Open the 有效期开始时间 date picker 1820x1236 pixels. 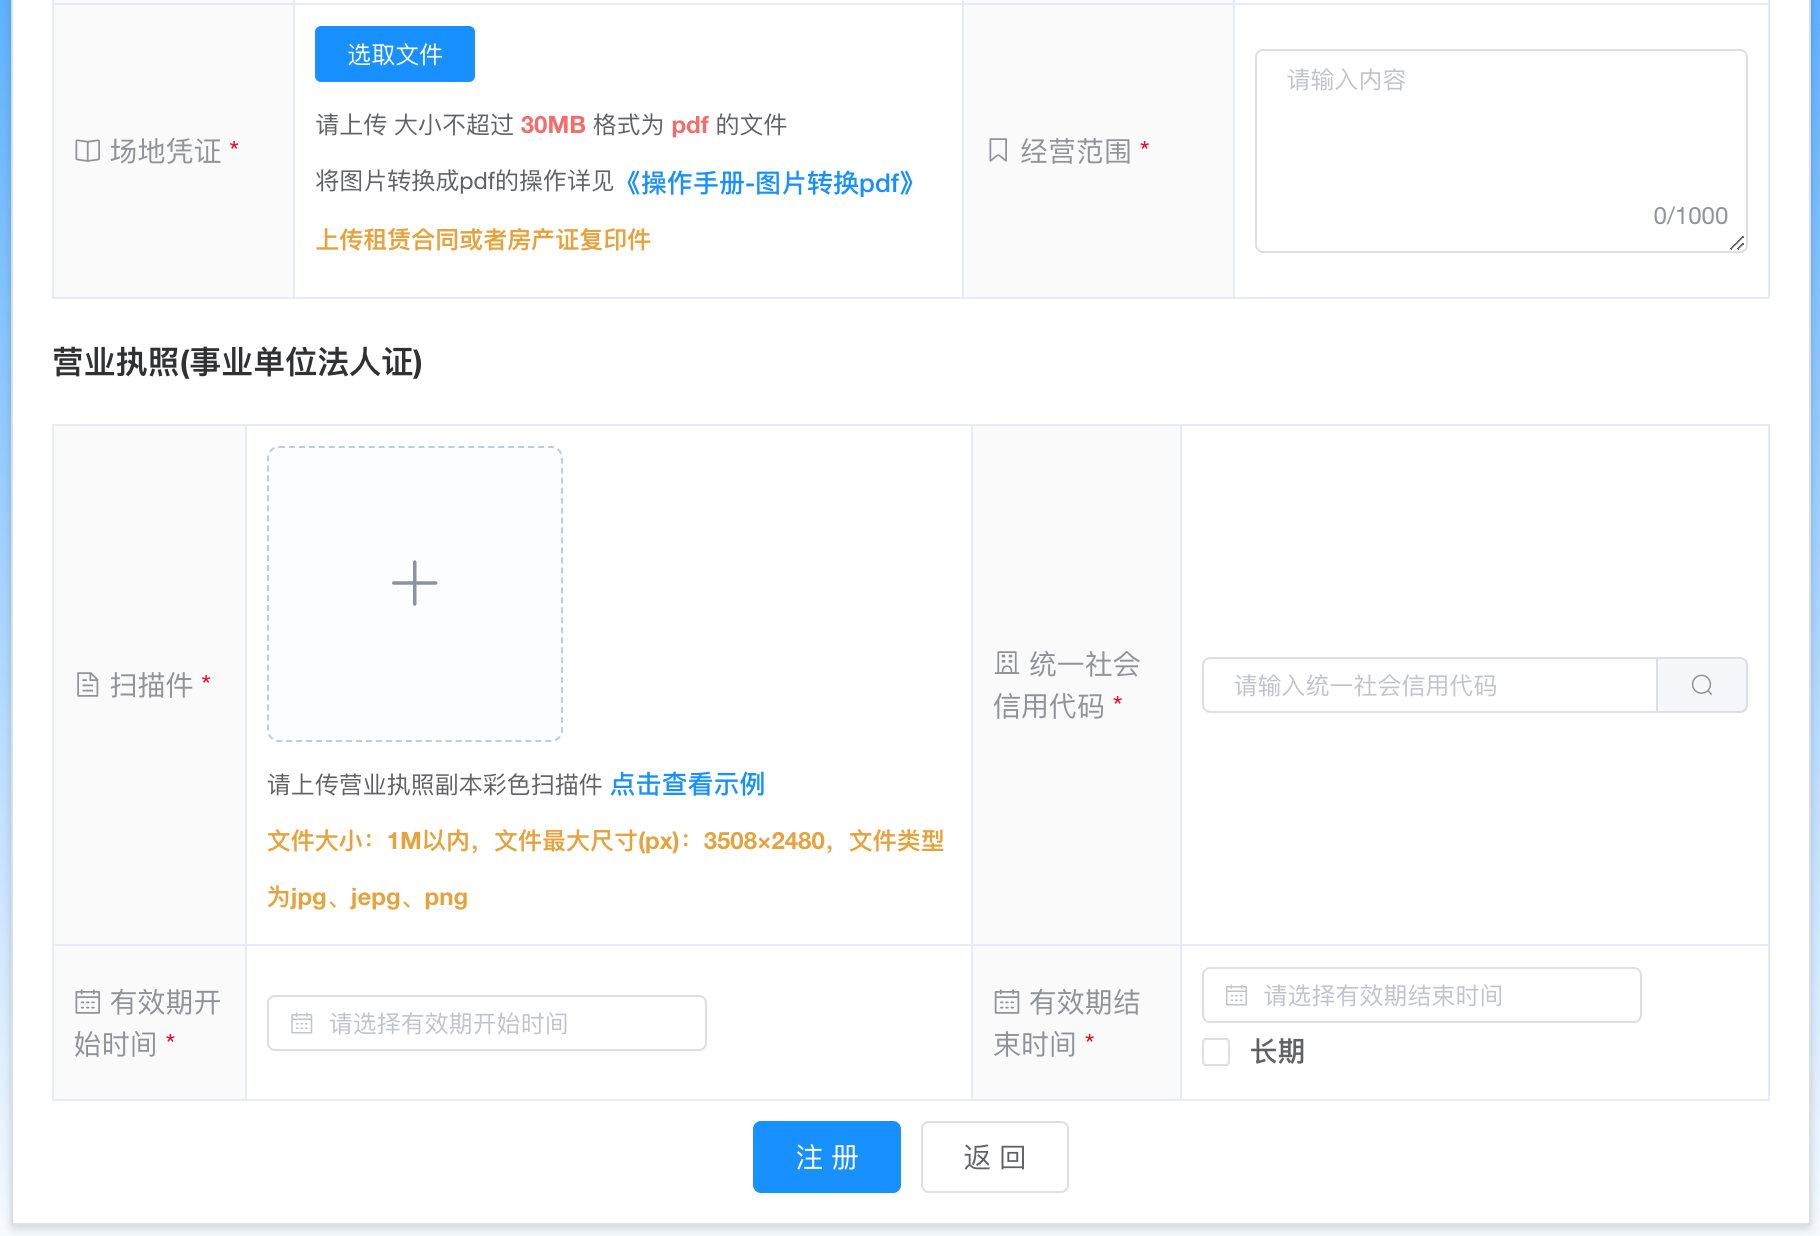coord(487,1023)
